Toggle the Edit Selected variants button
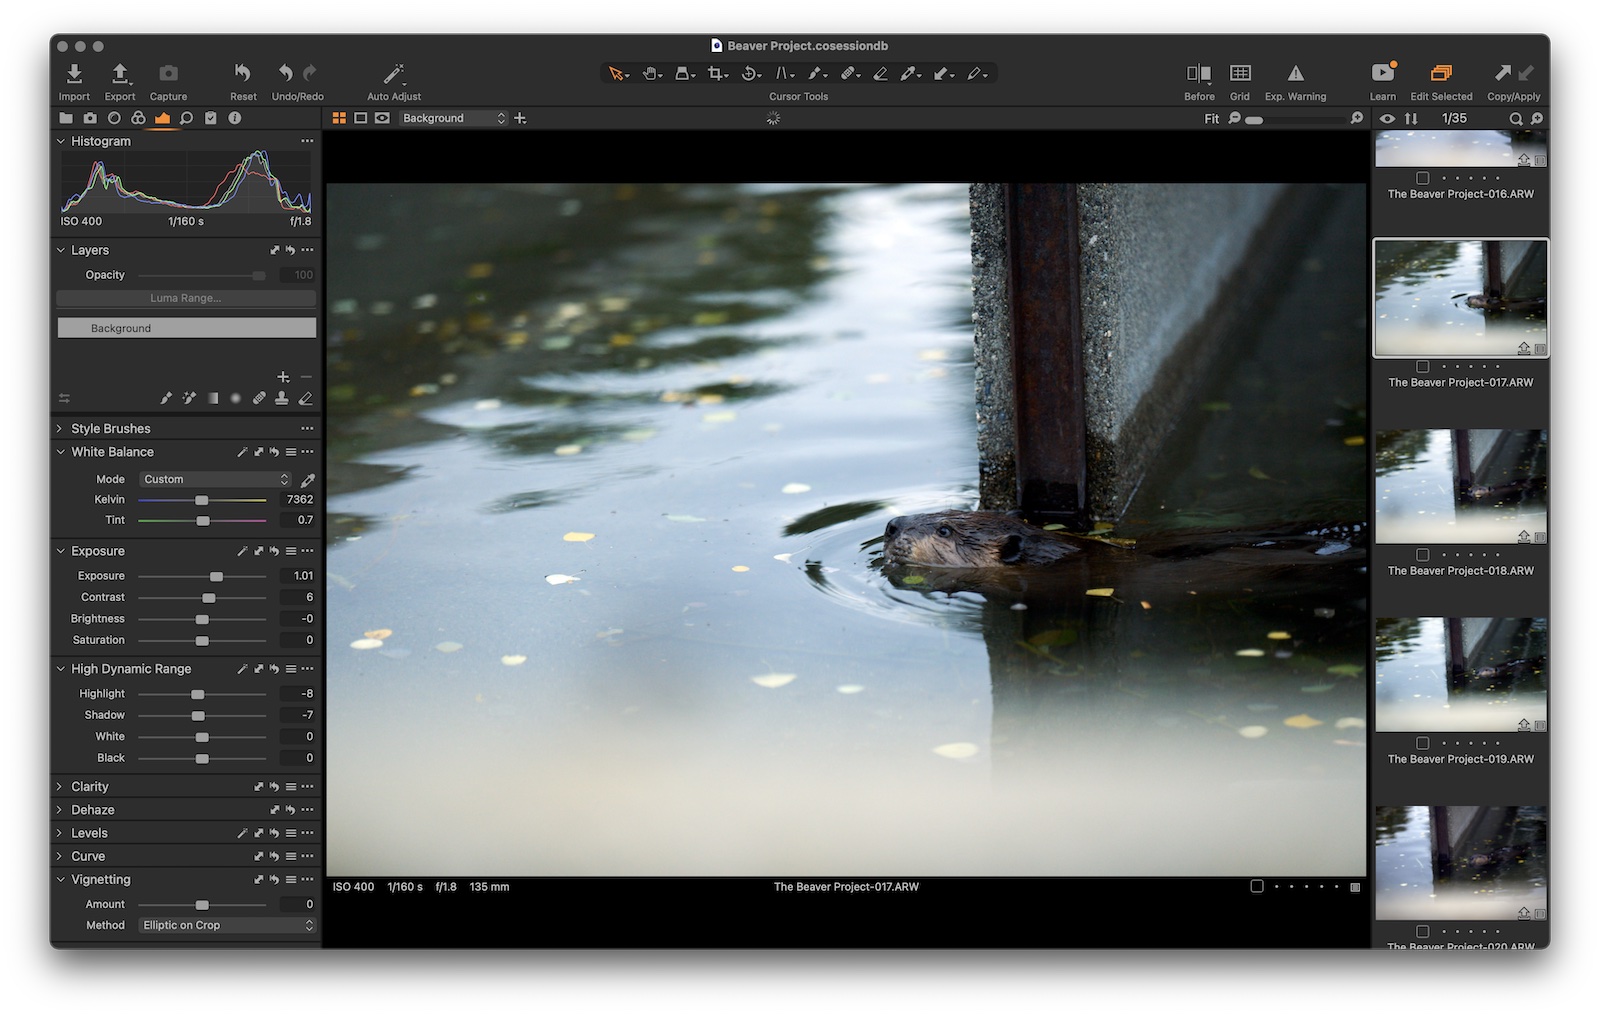This screenshot has width=1600, height=1015. pos(1441,73)
